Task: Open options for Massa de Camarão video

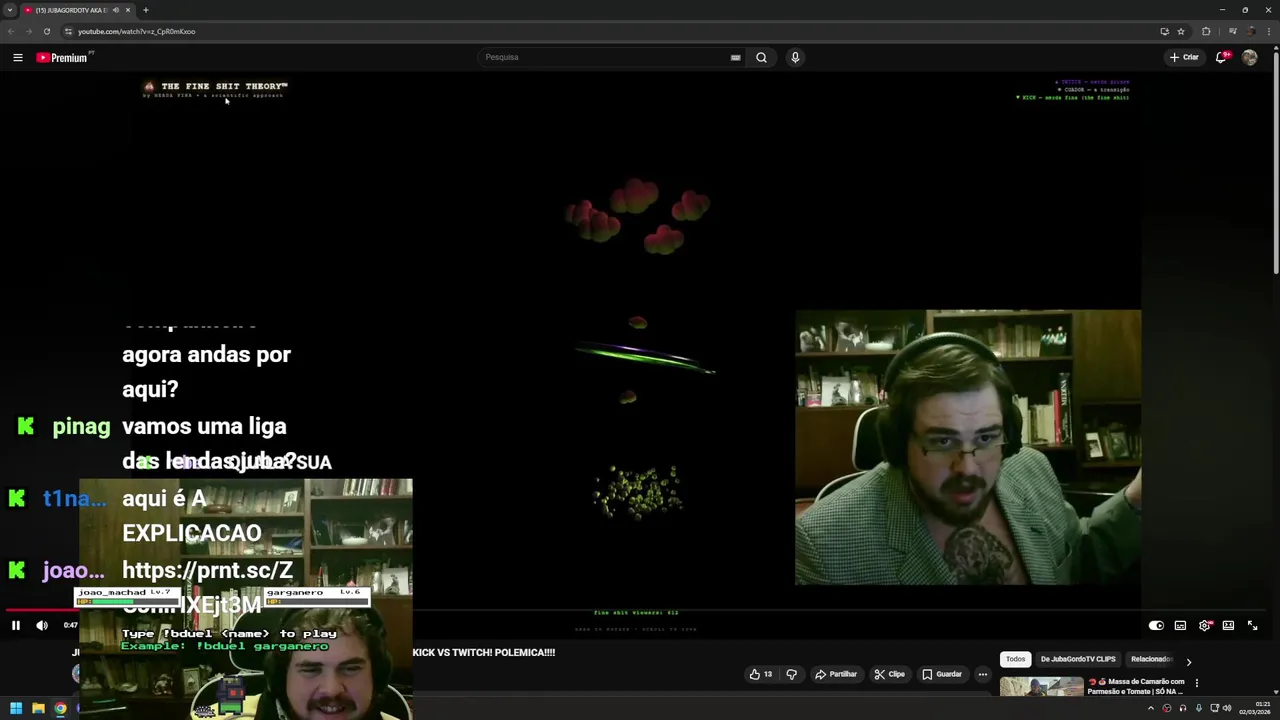Action: click(1196, 683)
